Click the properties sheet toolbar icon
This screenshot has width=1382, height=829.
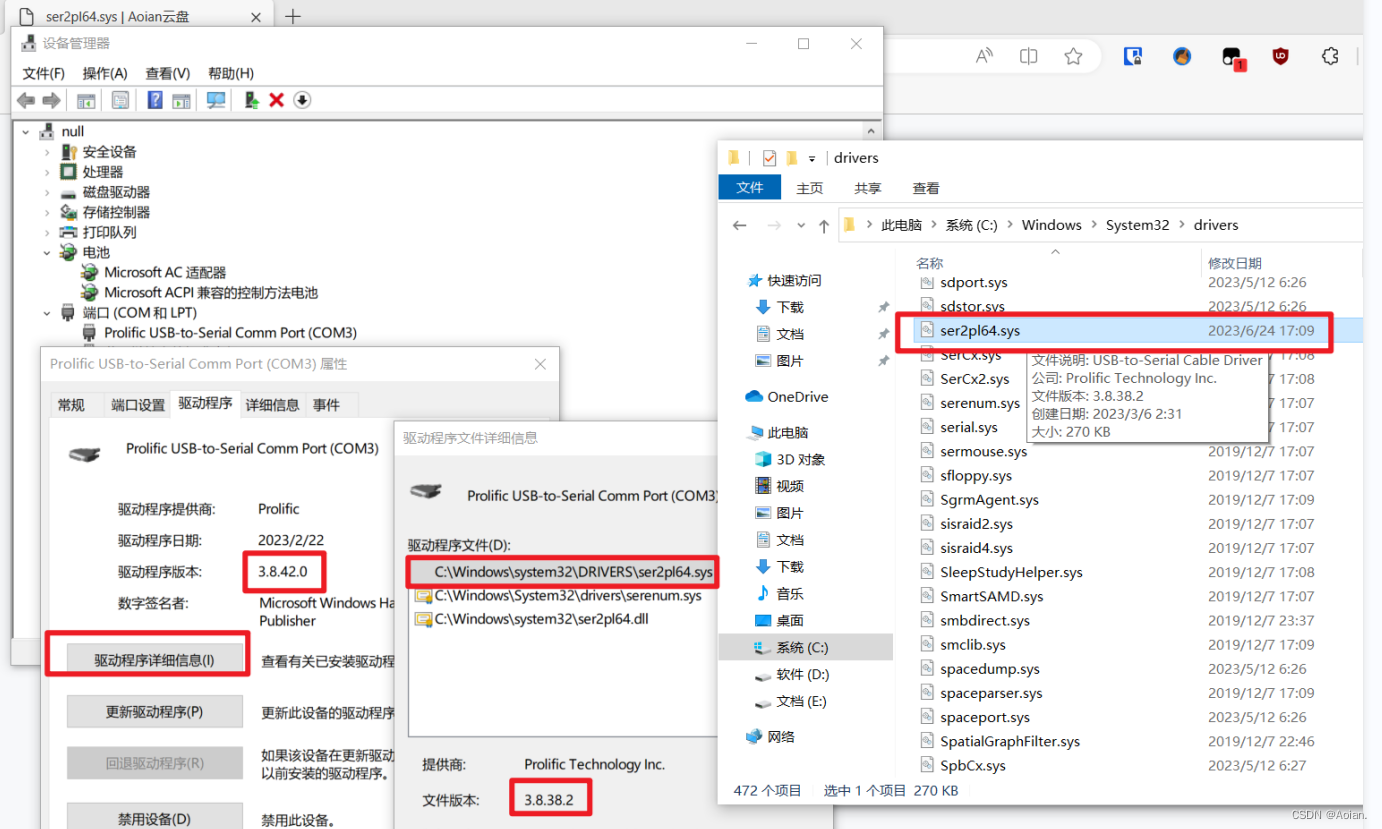coord(120,100)
